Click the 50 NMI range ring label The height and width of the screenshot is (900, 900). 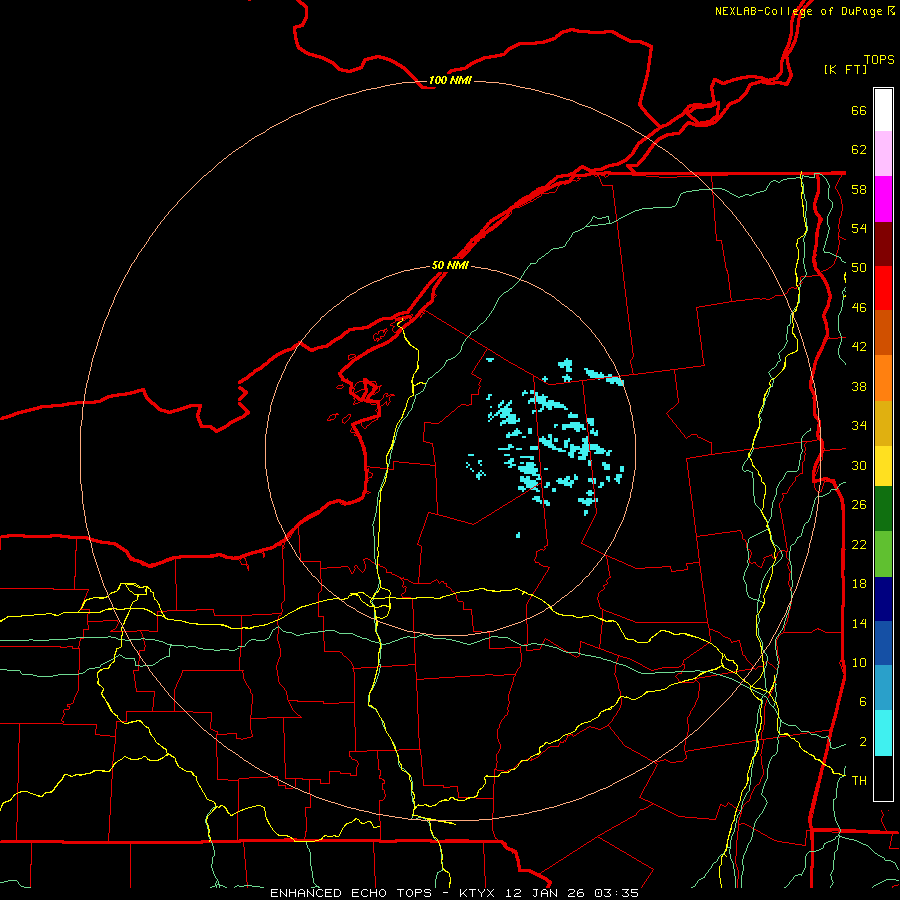pyautogui.click(x=450, y=265)
